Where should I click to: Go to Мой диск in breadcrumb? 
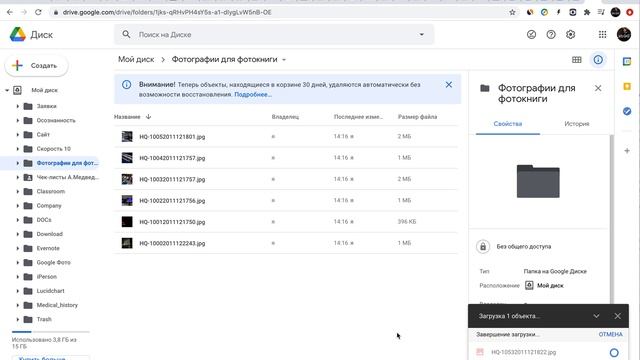pyautogui.click(x=136, y=60)
